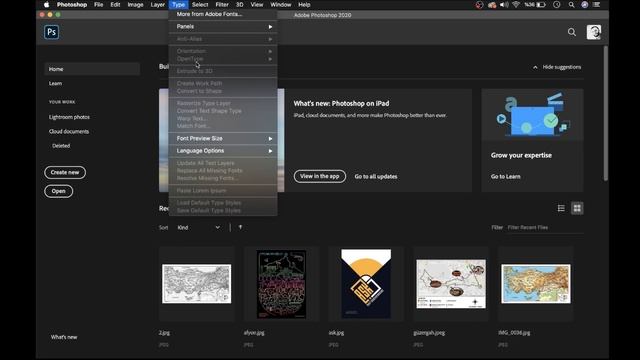
Task: Open the Apple menu
Action: pos(46,5)
